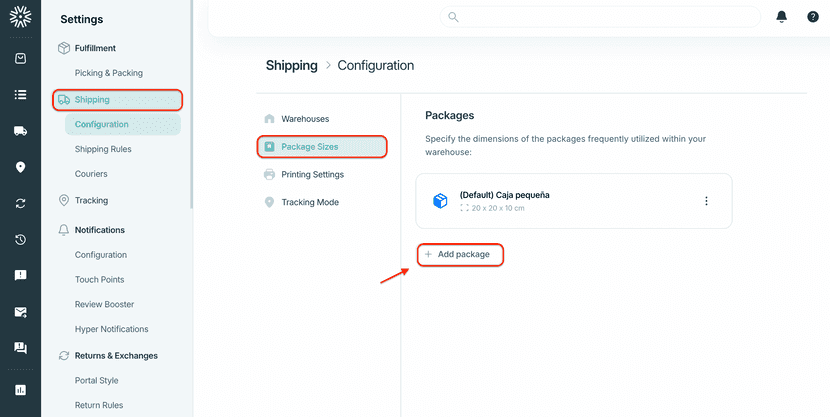Click the list icon in left rail
The width and height of the screenshot is (830, 417).
coord(20,95)
